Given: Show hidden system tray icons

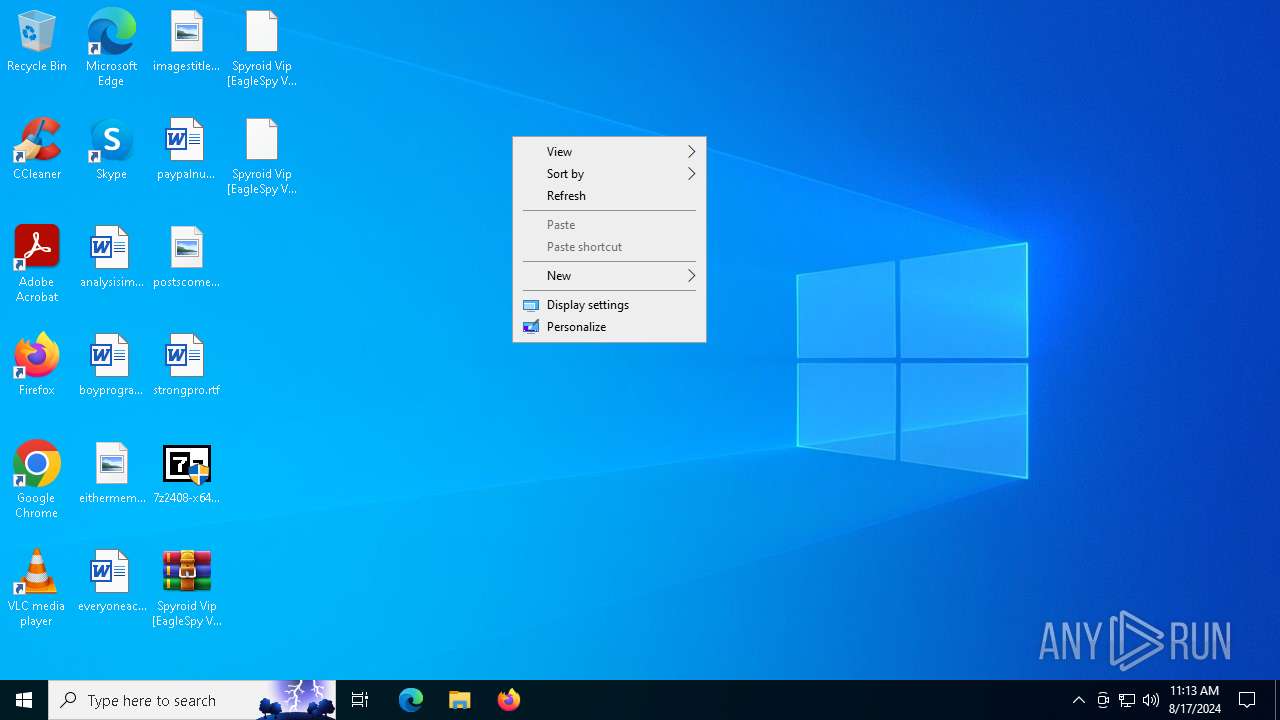Looking at the screenshot, I should [1079, 700].
